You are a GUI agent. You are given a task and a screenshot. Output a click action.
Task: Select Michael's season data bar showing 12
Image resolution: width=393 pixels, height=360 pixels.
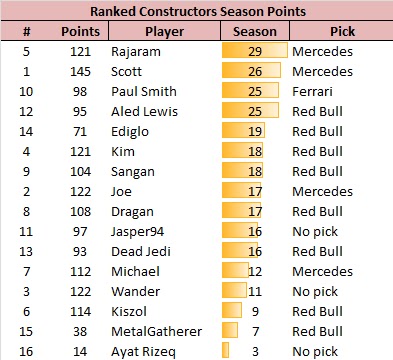point(235,270)
